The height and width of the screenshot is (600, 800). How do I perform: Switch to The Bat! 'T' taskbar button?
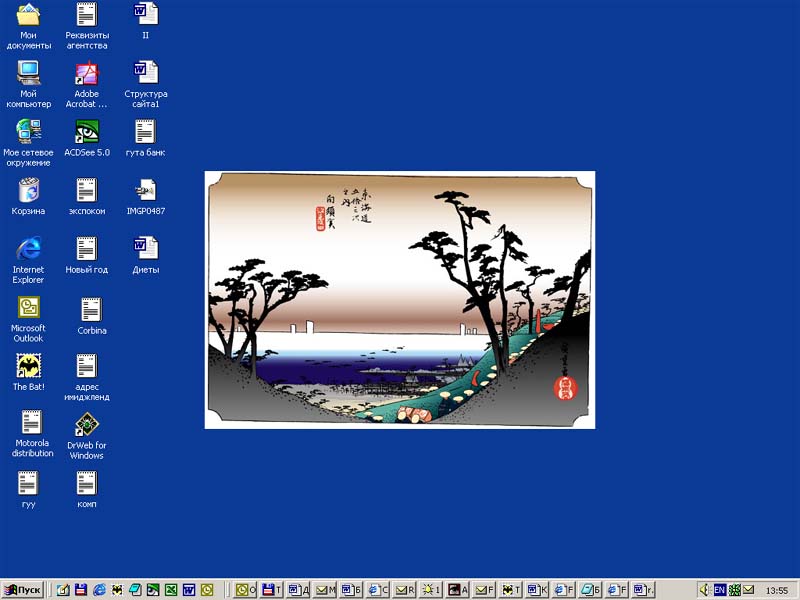[x=510, y=590]
